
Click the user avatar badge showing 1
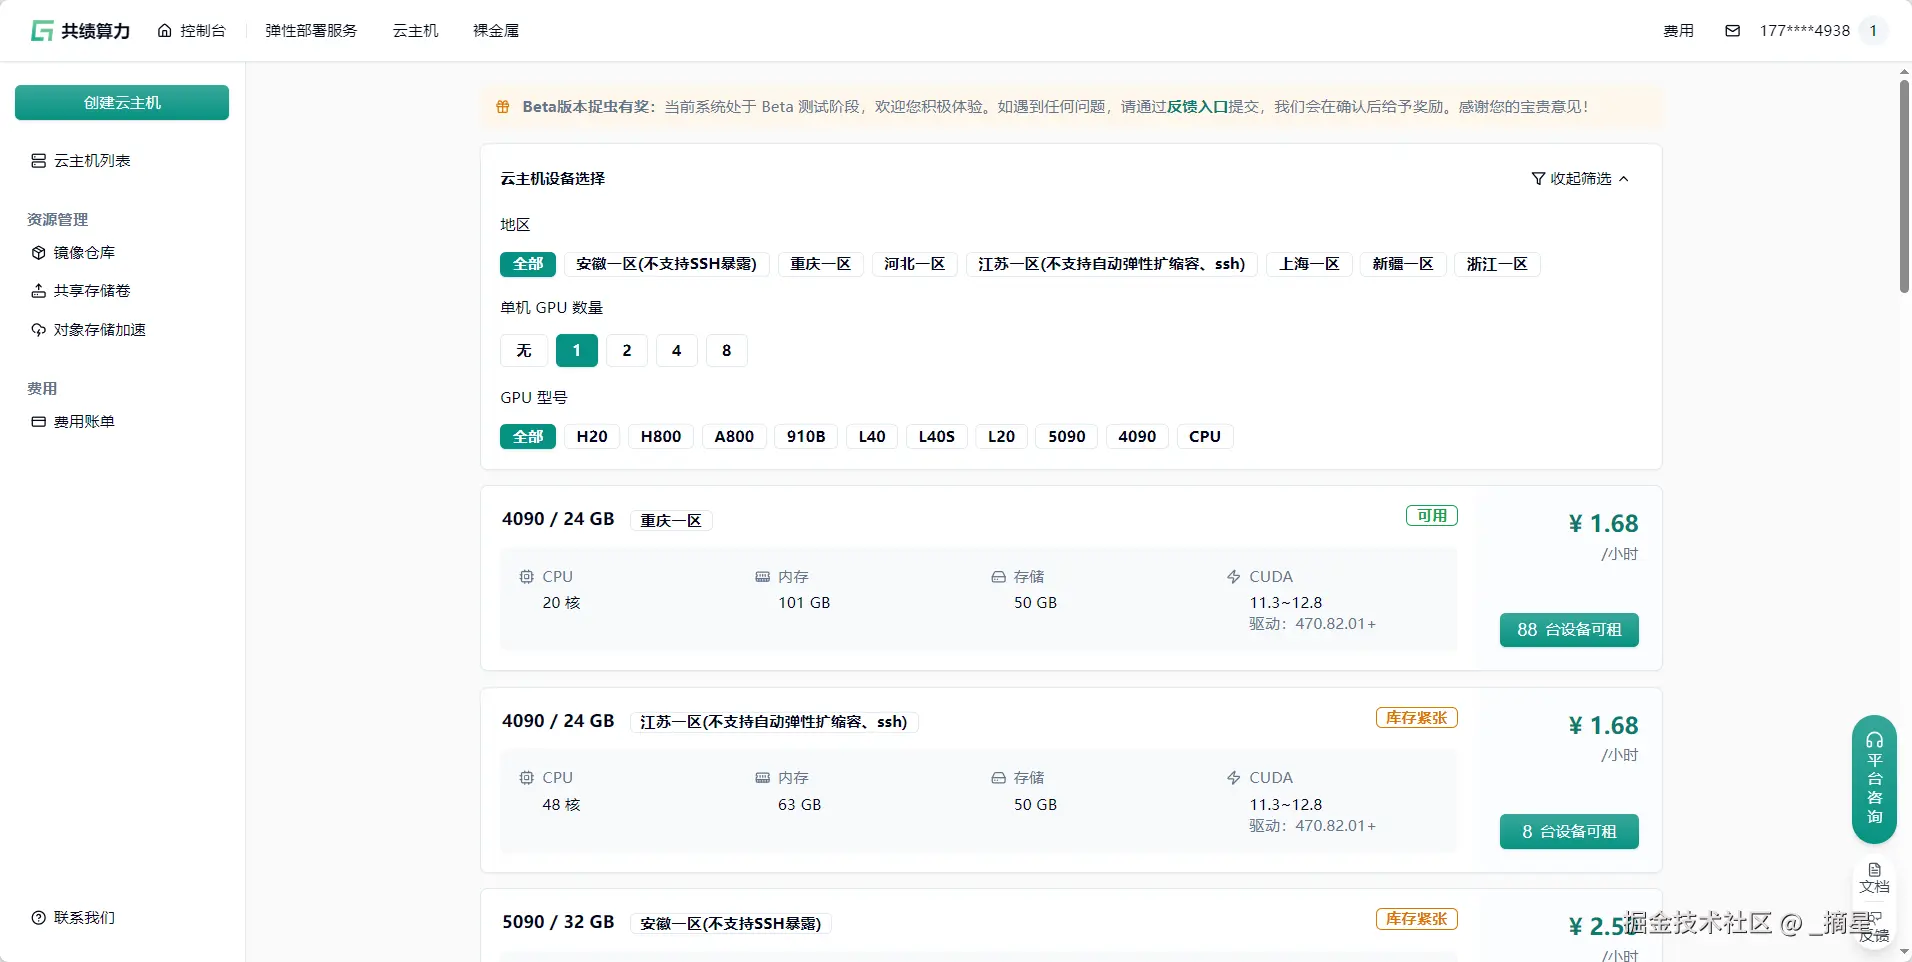coord(1874,31)
